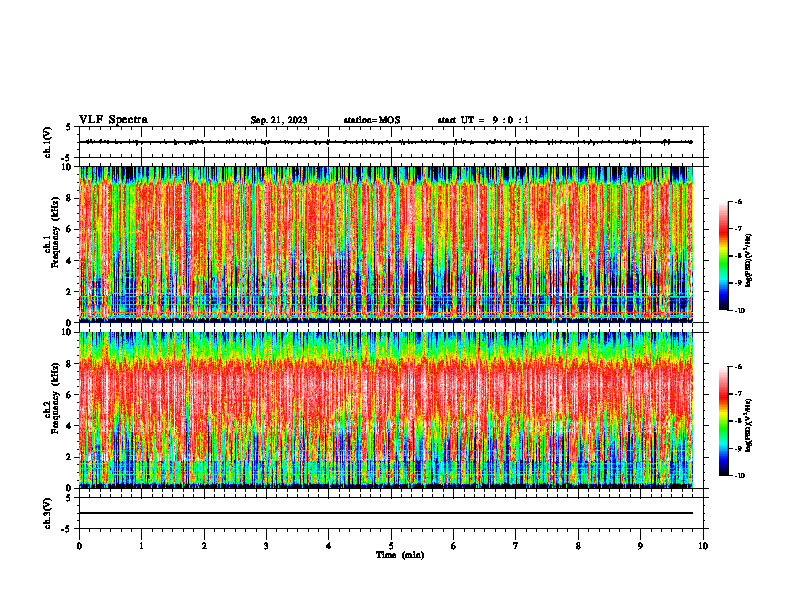Click the ch.2 spectrogram color scale bar
Screen dimensions: 792x612
coord(723,421)
